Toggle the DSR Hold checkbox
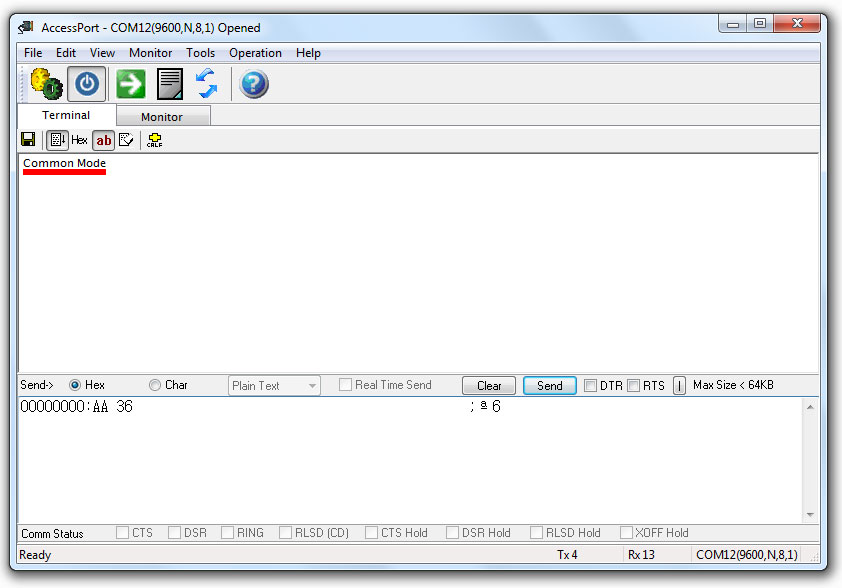This screenshot has height=588, width=842. click(452, 532)
